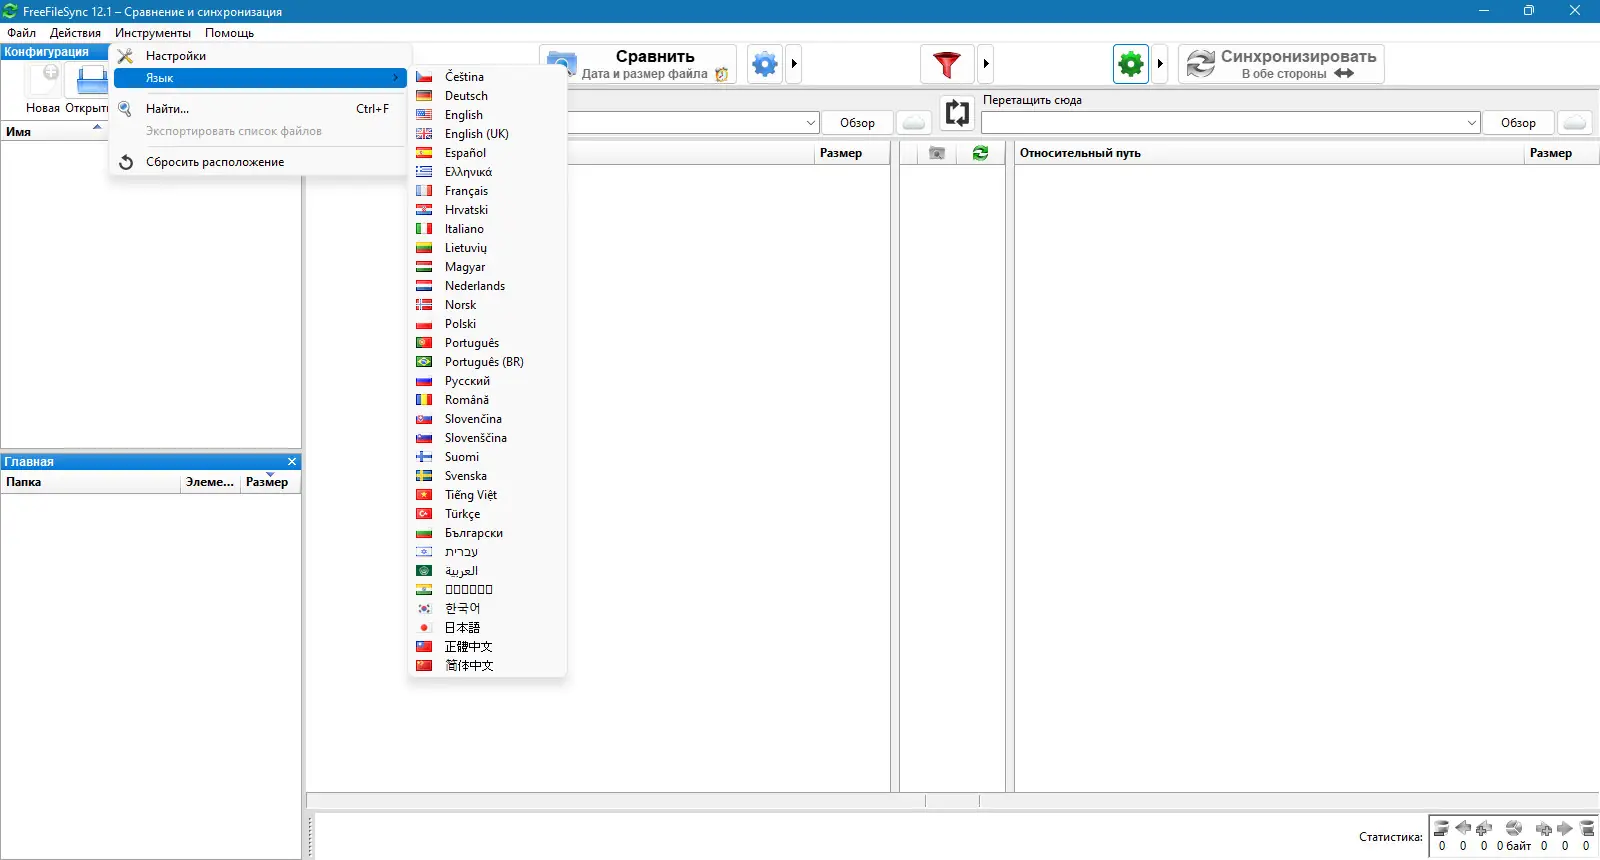This screenshot has width=1600, height=860.
Task: Expand the comparison settings arrow dropdown
Action: pyautogui.click(x=794, y=64)
